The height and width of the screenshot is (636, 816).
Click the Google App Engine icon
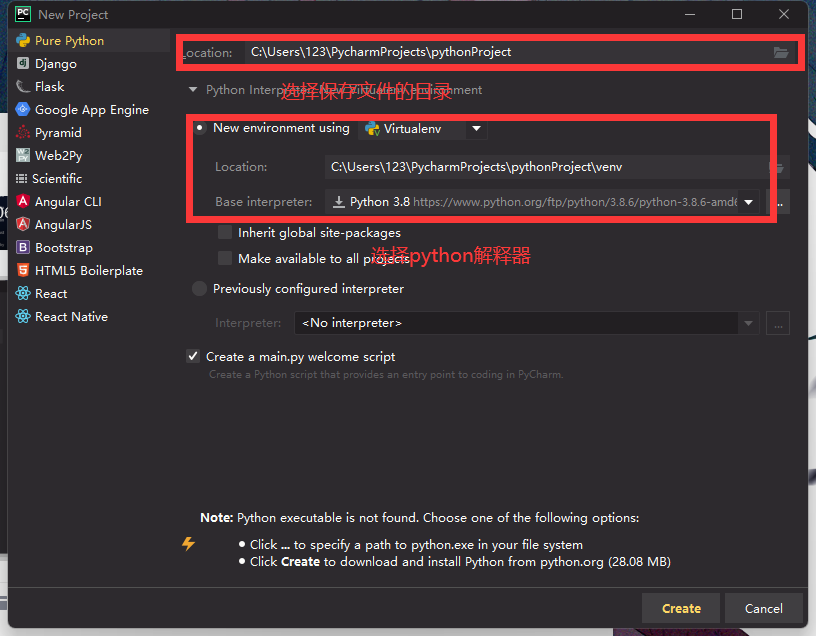click(23, 109)
